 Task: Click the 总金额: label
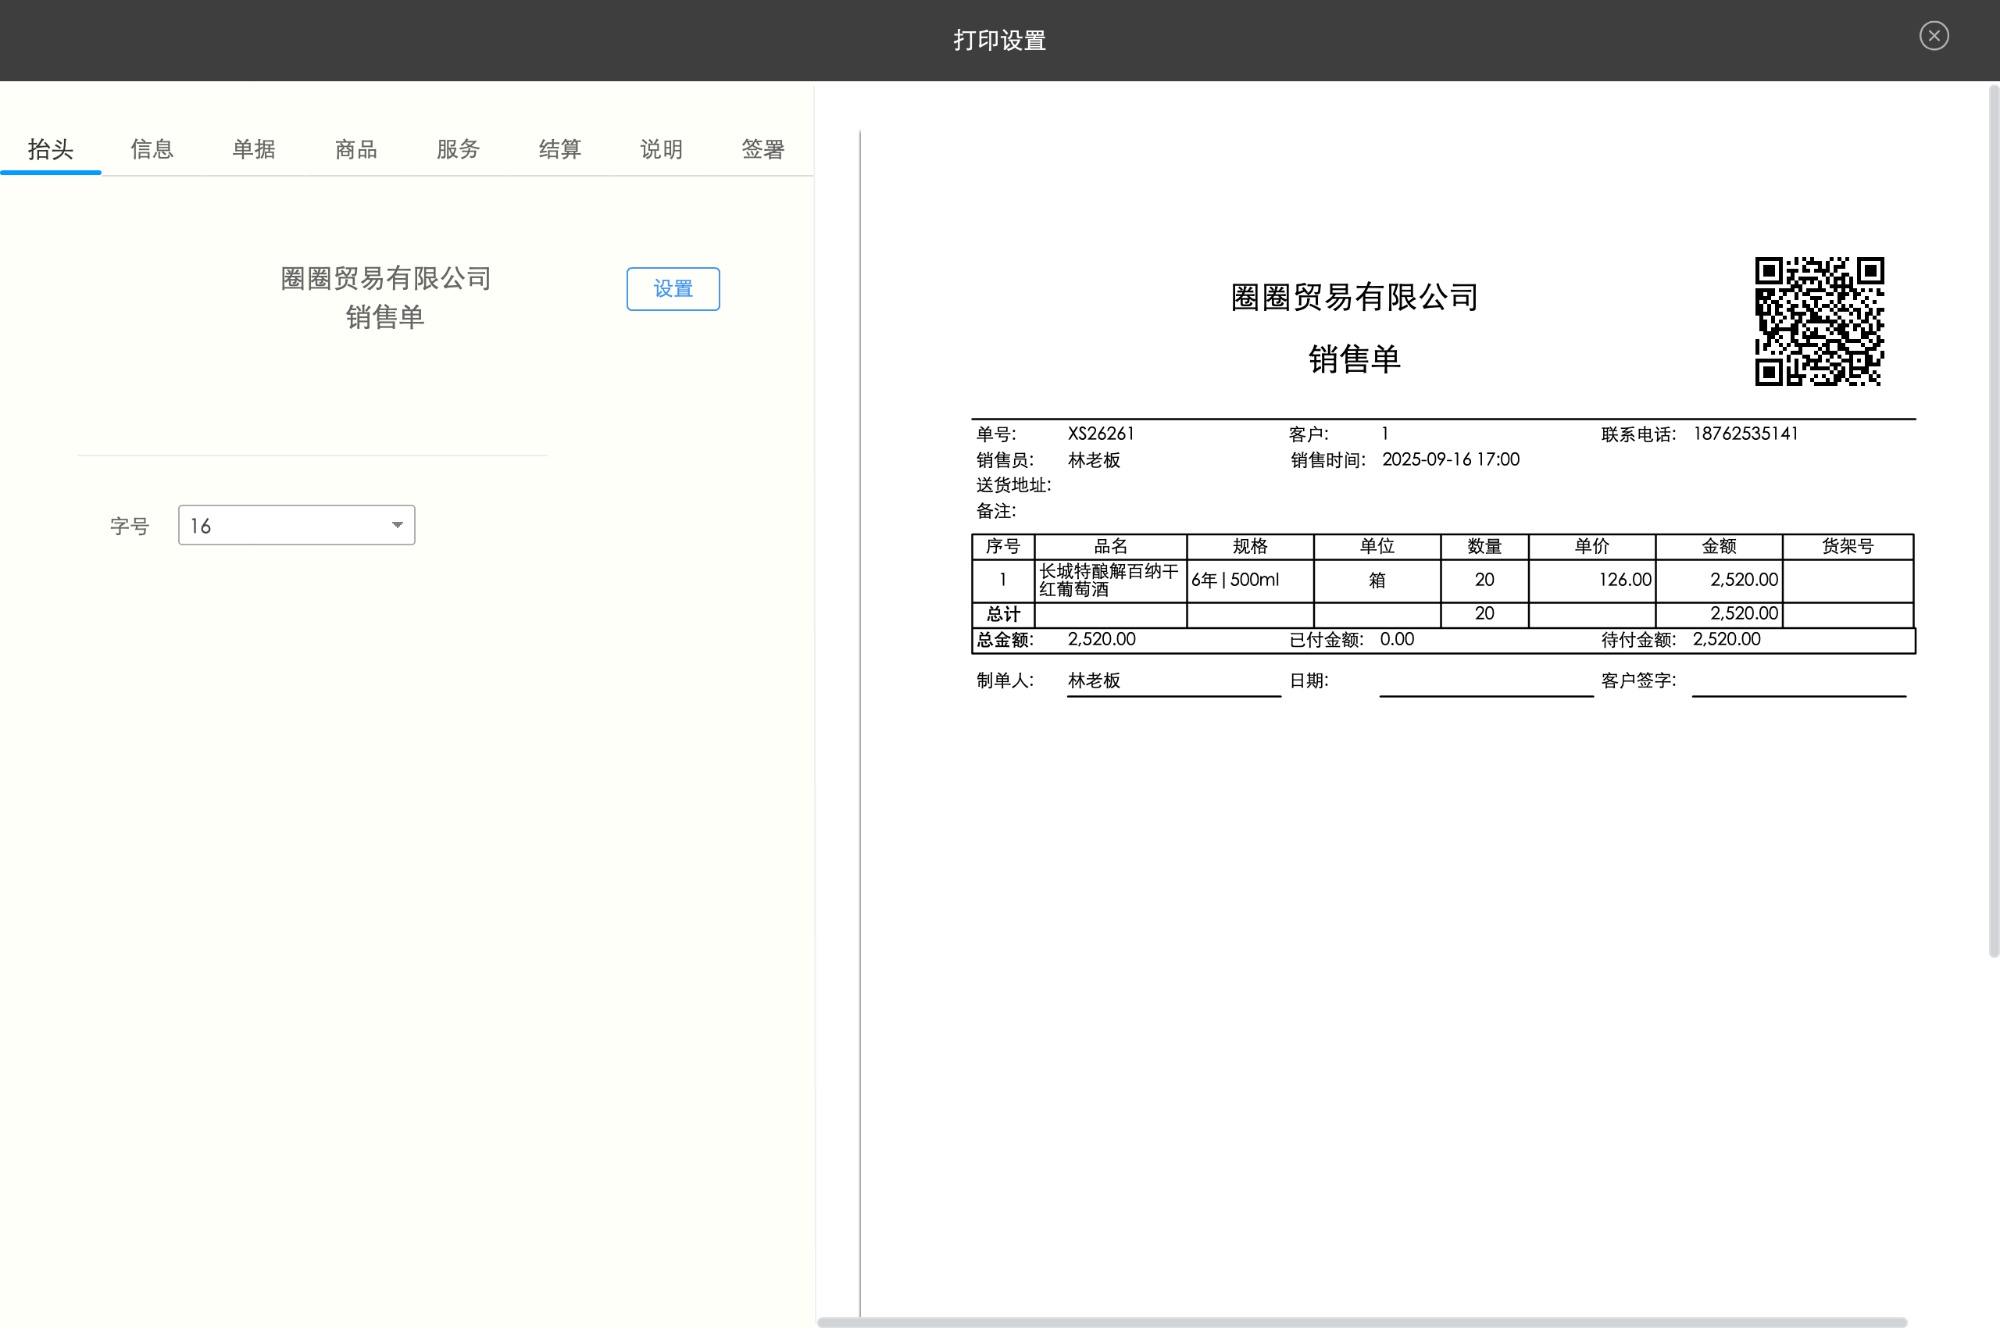[1005, 640]
